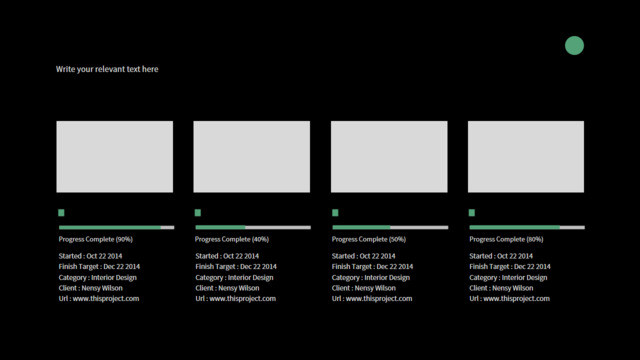Image resolution: width=640 pixels, height=360 pixels.
Task: Click 'Category : Interior Design' in the third column
Action: coord(371,278)
